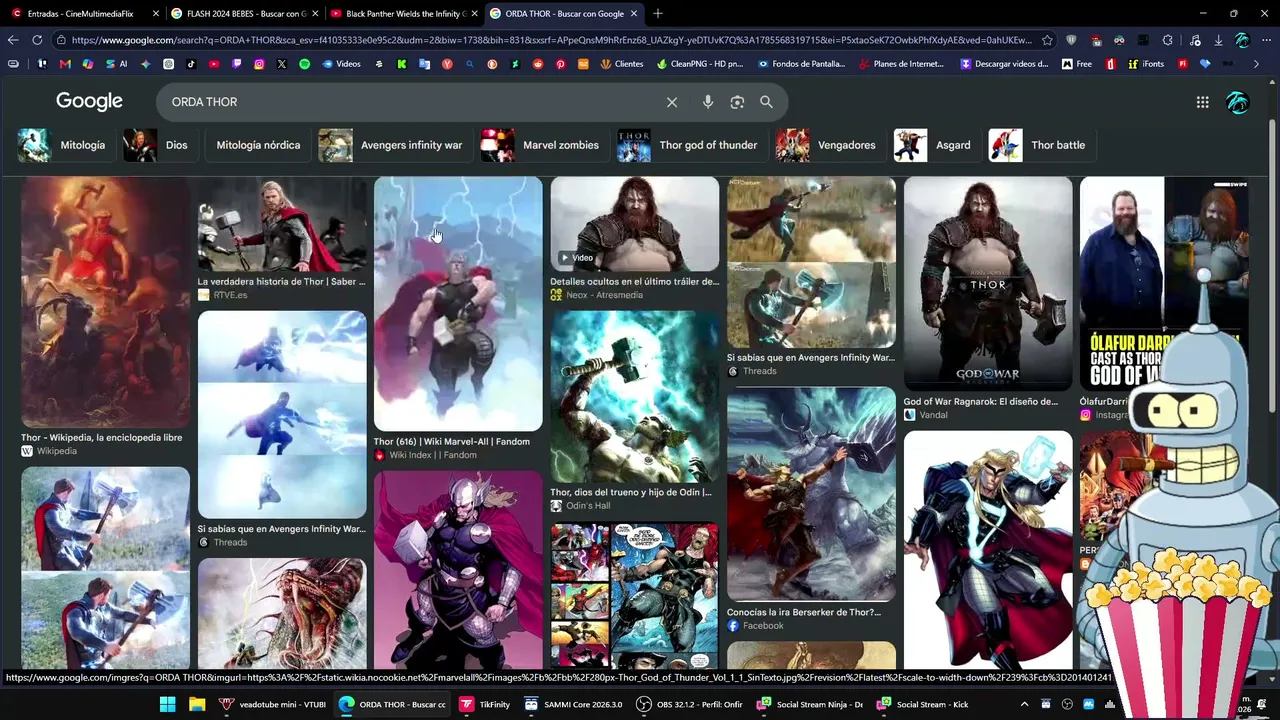Switch to the FLASH 2024 BEBES tab

pyautogui.click(x=244, y=14)
